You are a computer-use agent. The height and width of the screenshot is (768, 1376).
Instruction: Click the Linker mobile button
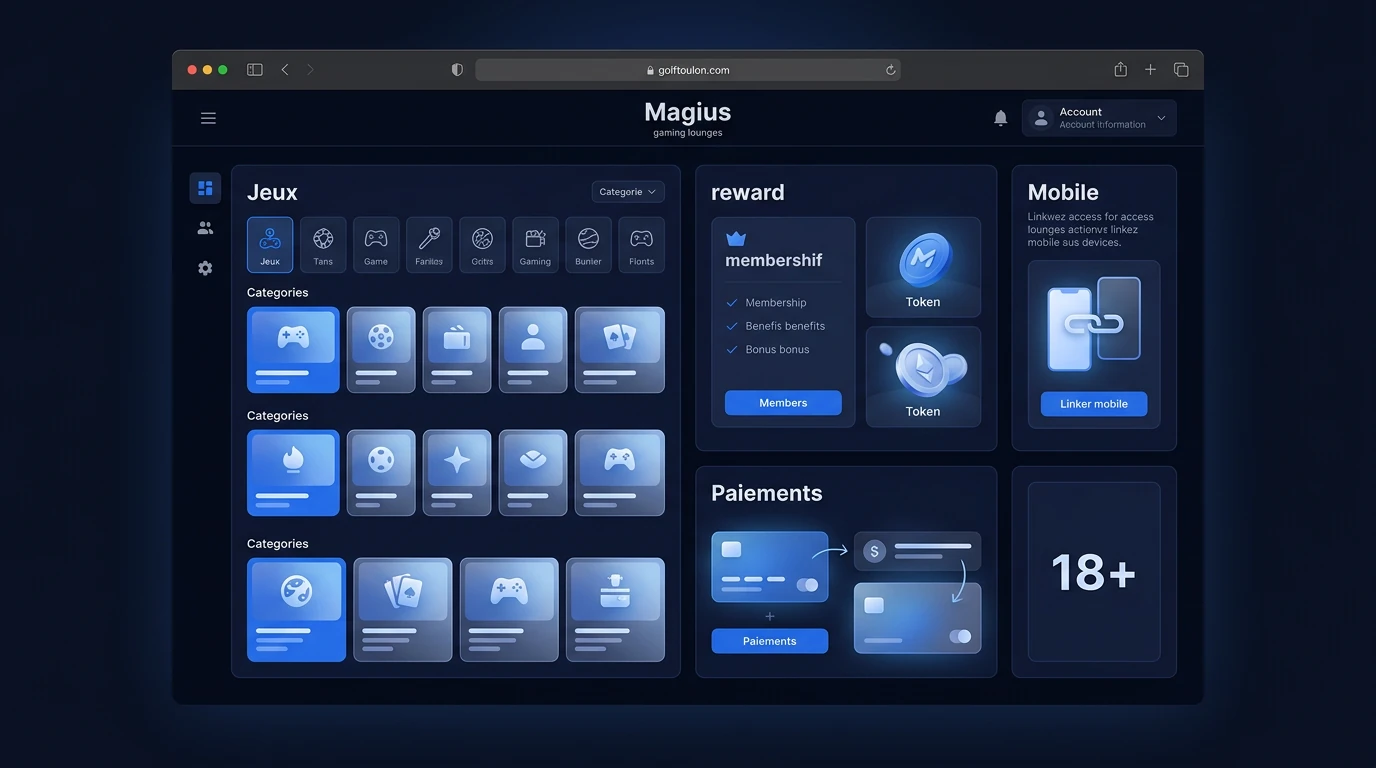point(1094,404)
